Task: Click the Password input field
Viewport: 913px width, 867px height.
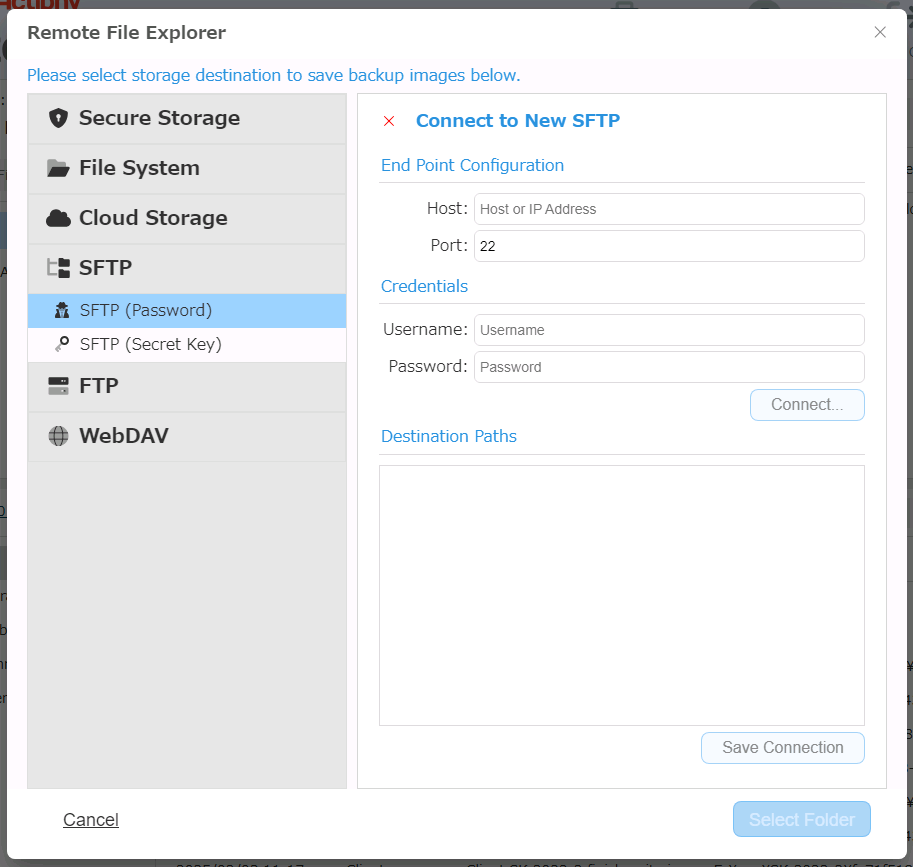Action: tap(668, 367)
